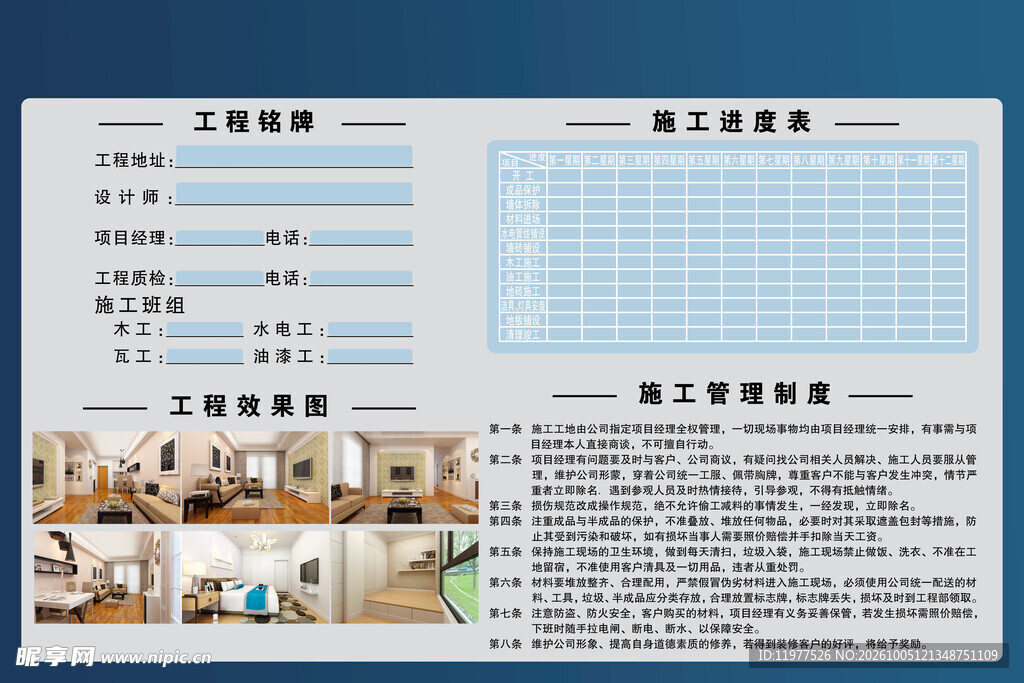1024x683 pixels.
Task: Click the 清理竣工 row label
Action: tap(523, 334)
